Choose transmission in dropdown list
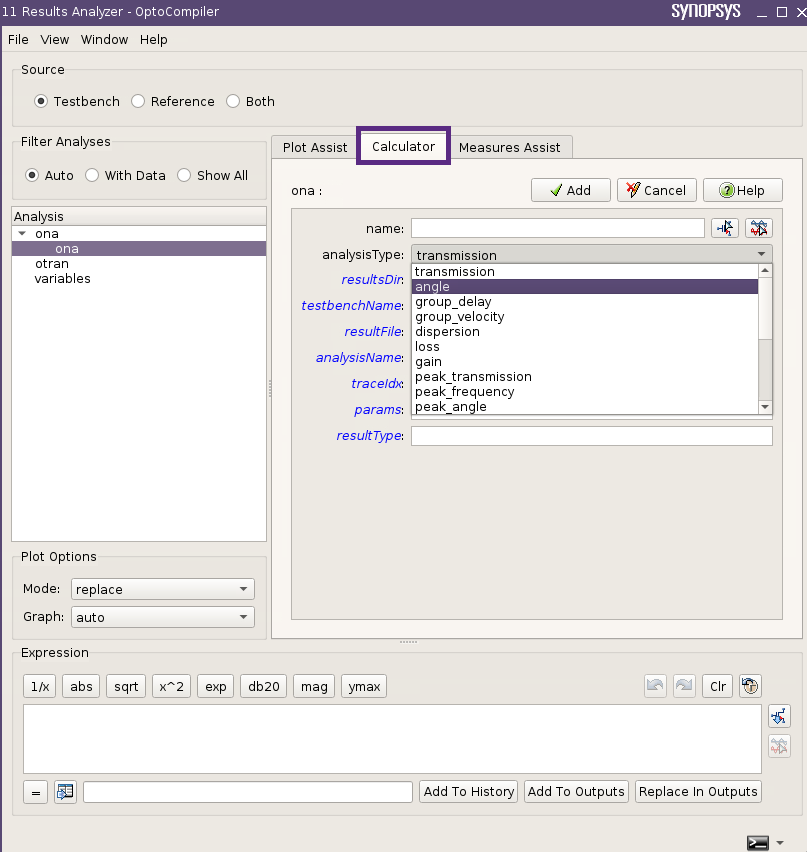 [585, 272]
